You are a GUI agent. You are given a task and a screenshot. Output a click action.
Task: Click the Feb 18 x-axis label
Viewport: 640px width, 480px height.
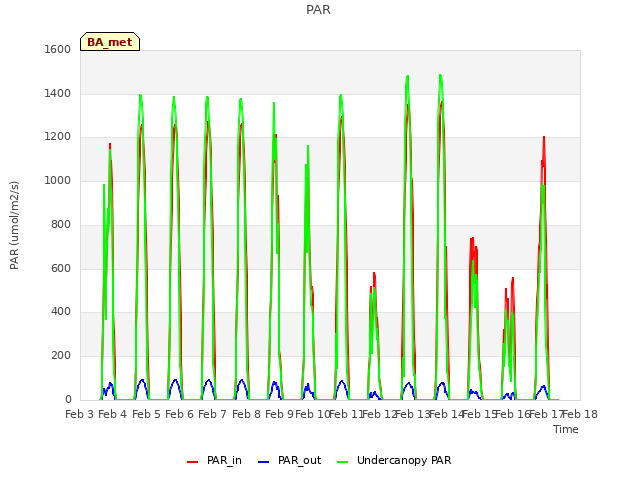click(x=580, y=414)
